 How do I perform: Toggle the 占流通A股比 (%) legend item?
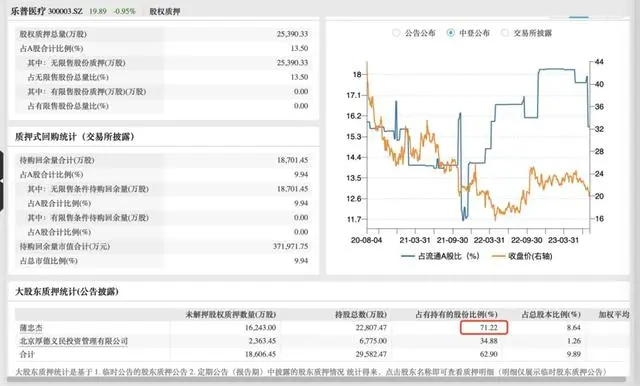pos(440,256)
